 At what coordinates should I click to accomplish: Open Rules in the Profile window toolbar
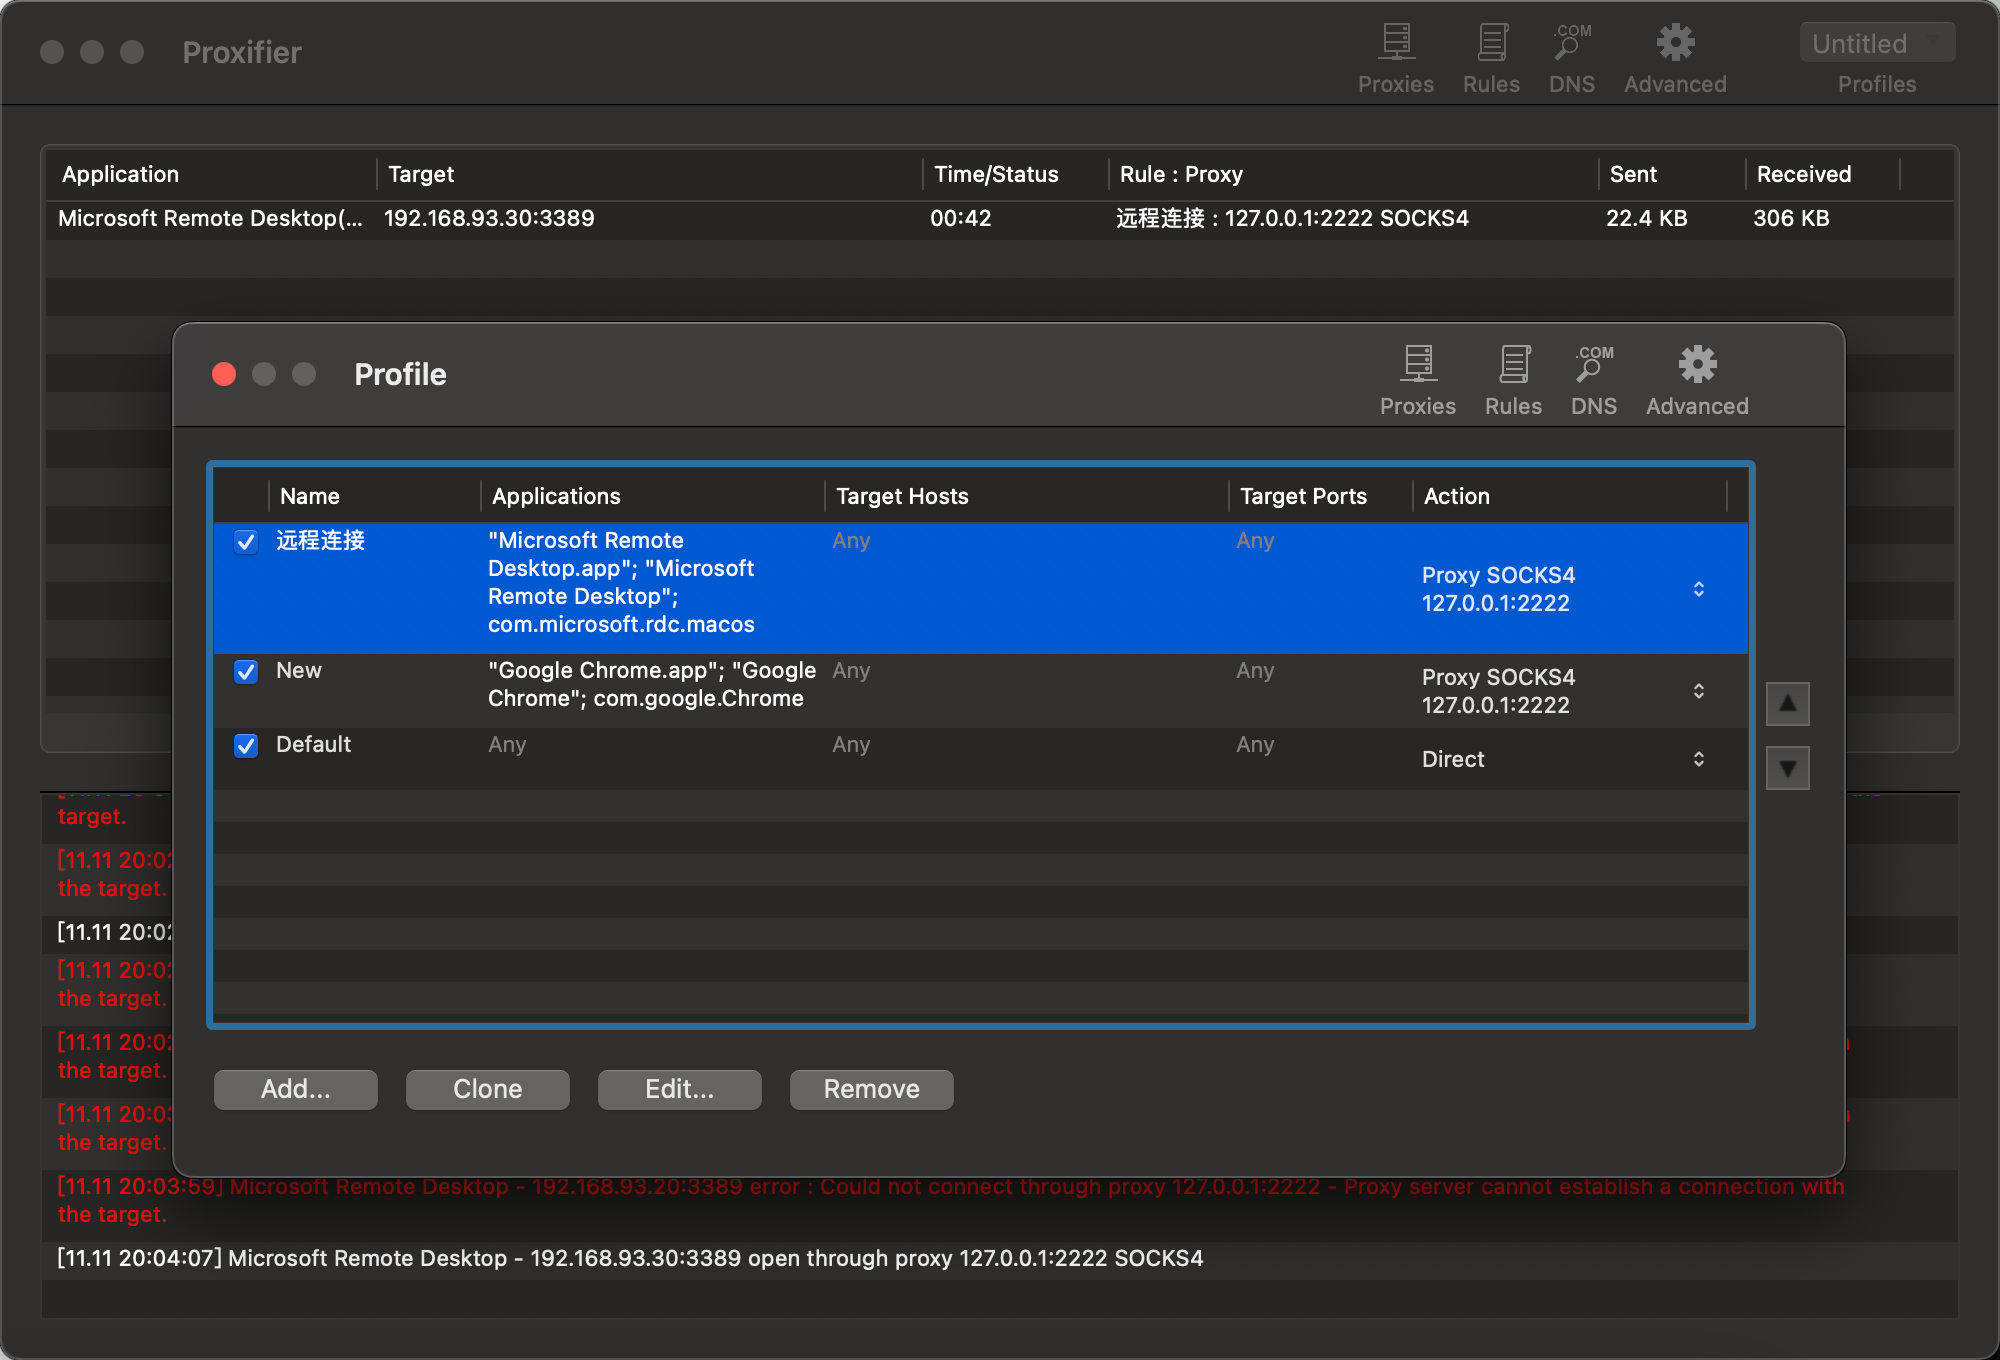1513,380
